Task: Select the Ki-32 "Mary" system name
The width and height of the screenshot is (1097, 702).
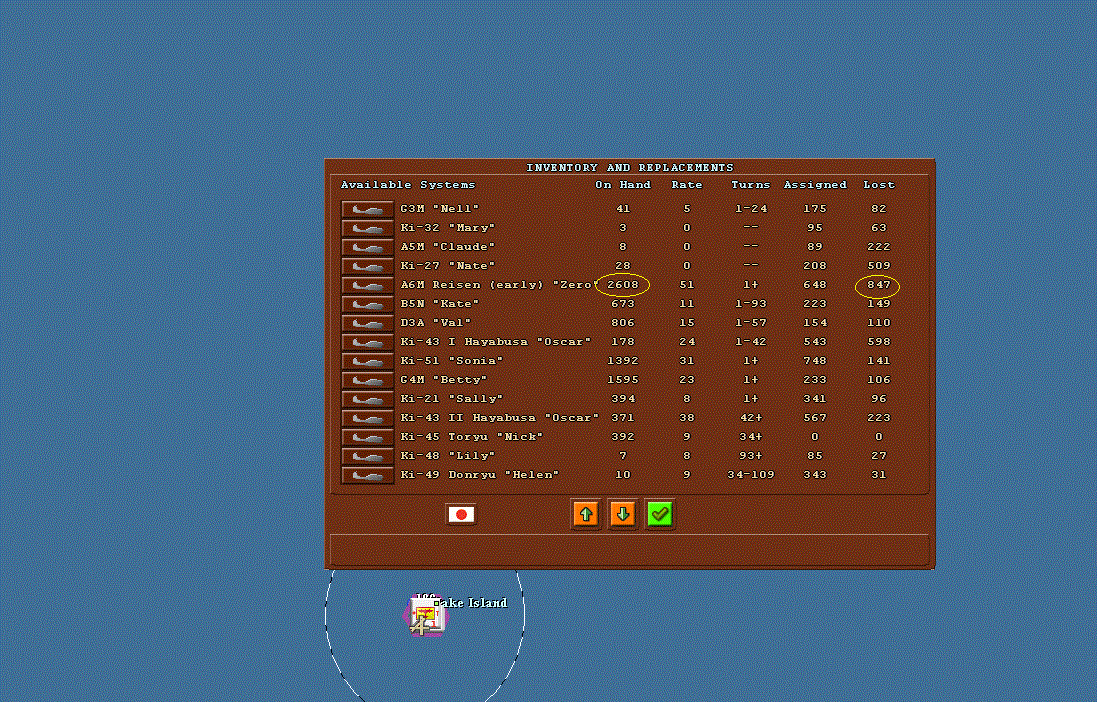Action: point(448,227)
